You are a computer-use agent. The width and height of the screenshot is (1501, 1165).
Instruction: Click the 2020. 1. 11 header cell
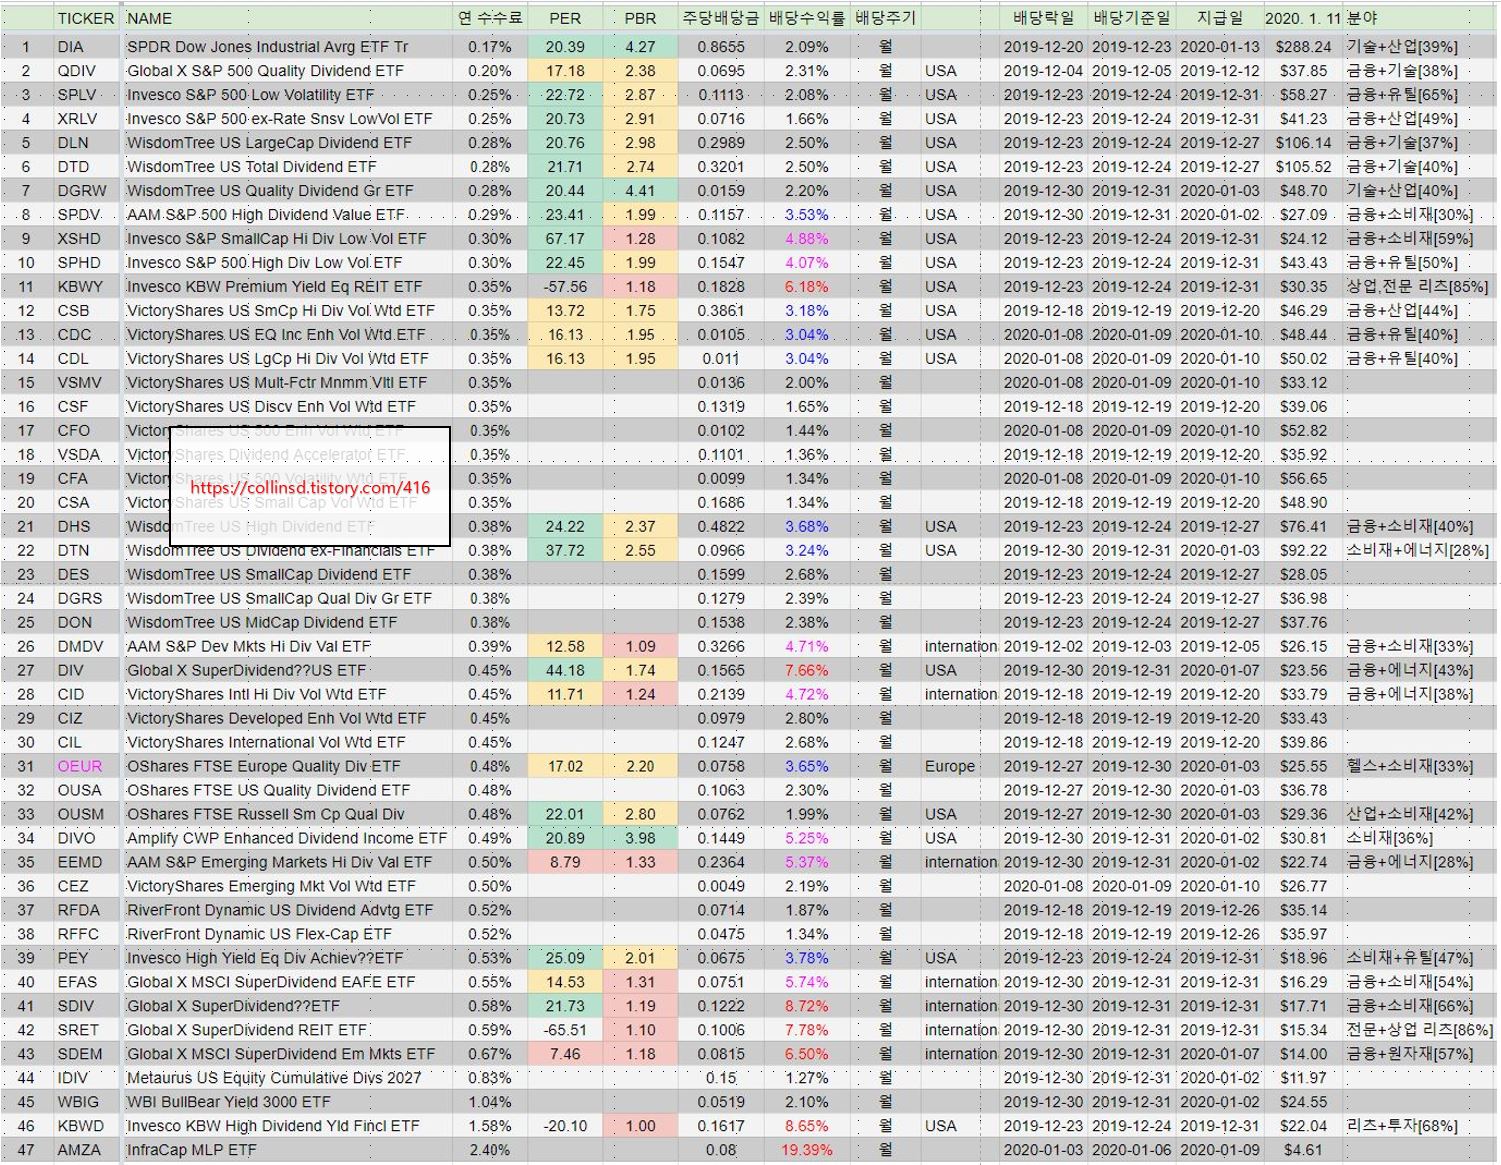(1303, 18)
